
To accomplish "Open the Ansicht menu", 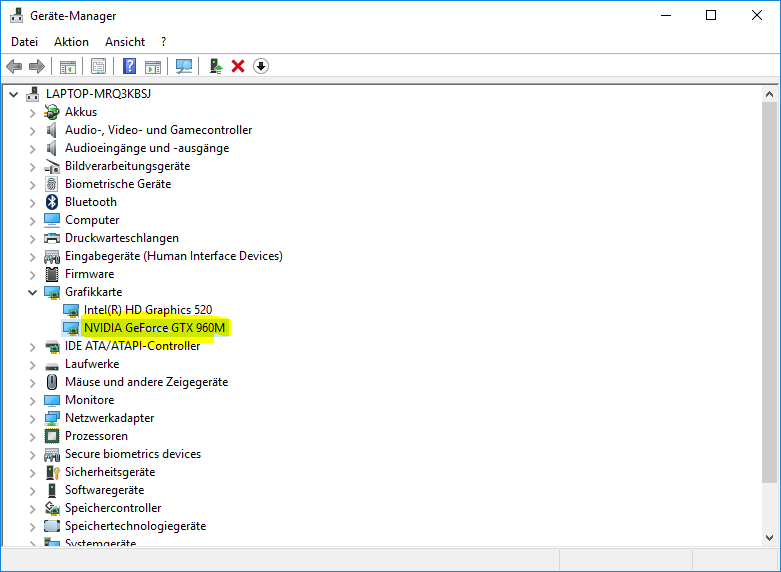I will [125, 42].
